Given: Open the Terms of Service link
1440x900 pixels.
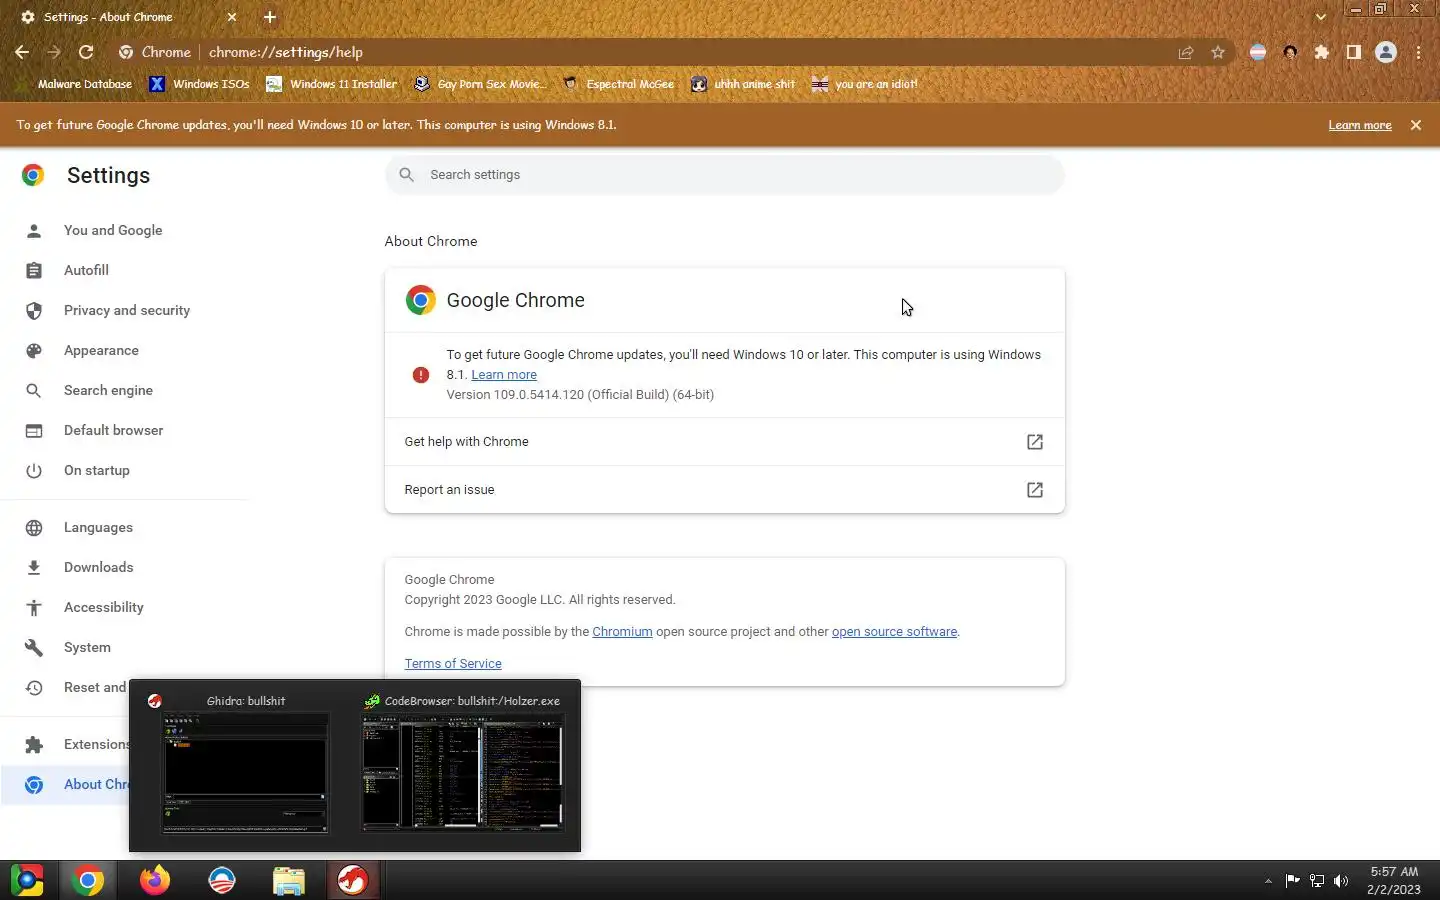Looking at the screenshot, I should coord(453,664).
